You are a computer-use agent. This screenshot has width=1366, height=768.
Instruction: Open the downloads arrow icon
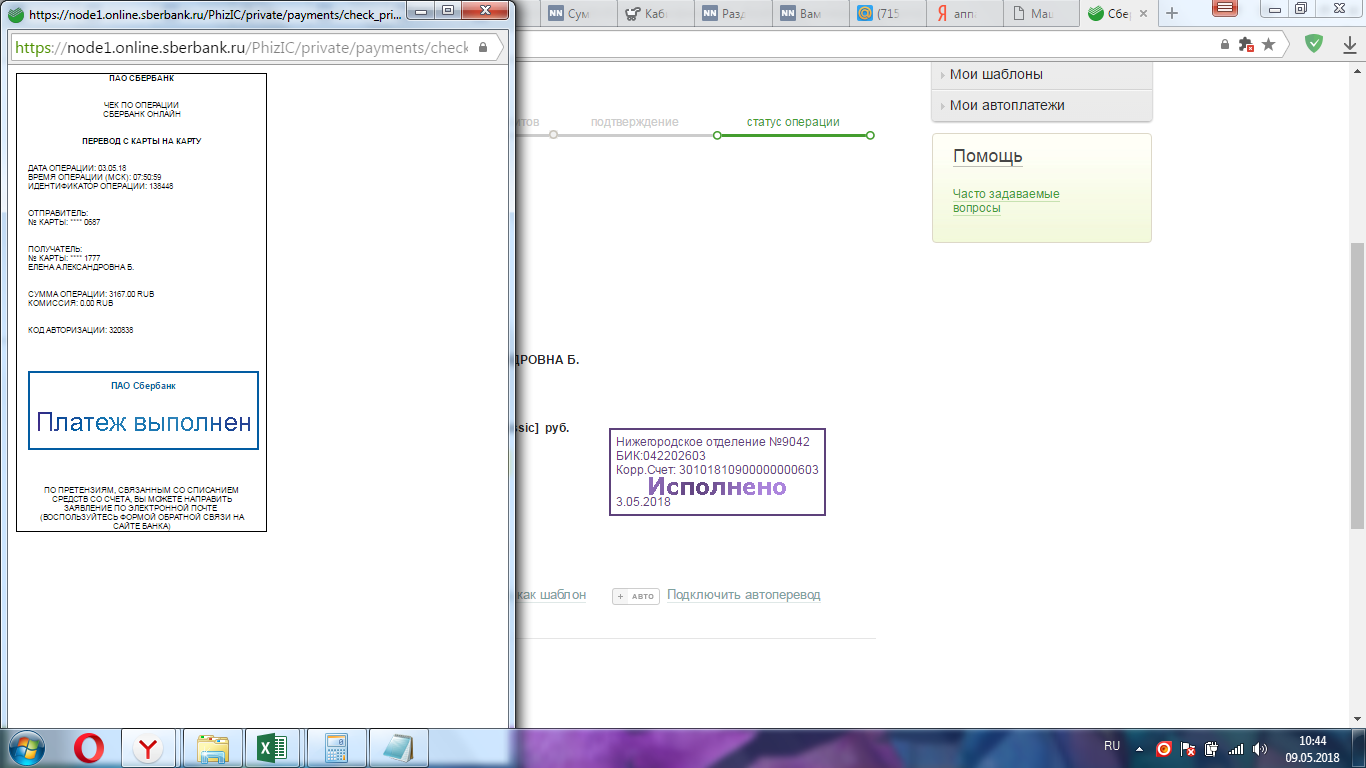pyautogui.click(x=1349, y=44)
